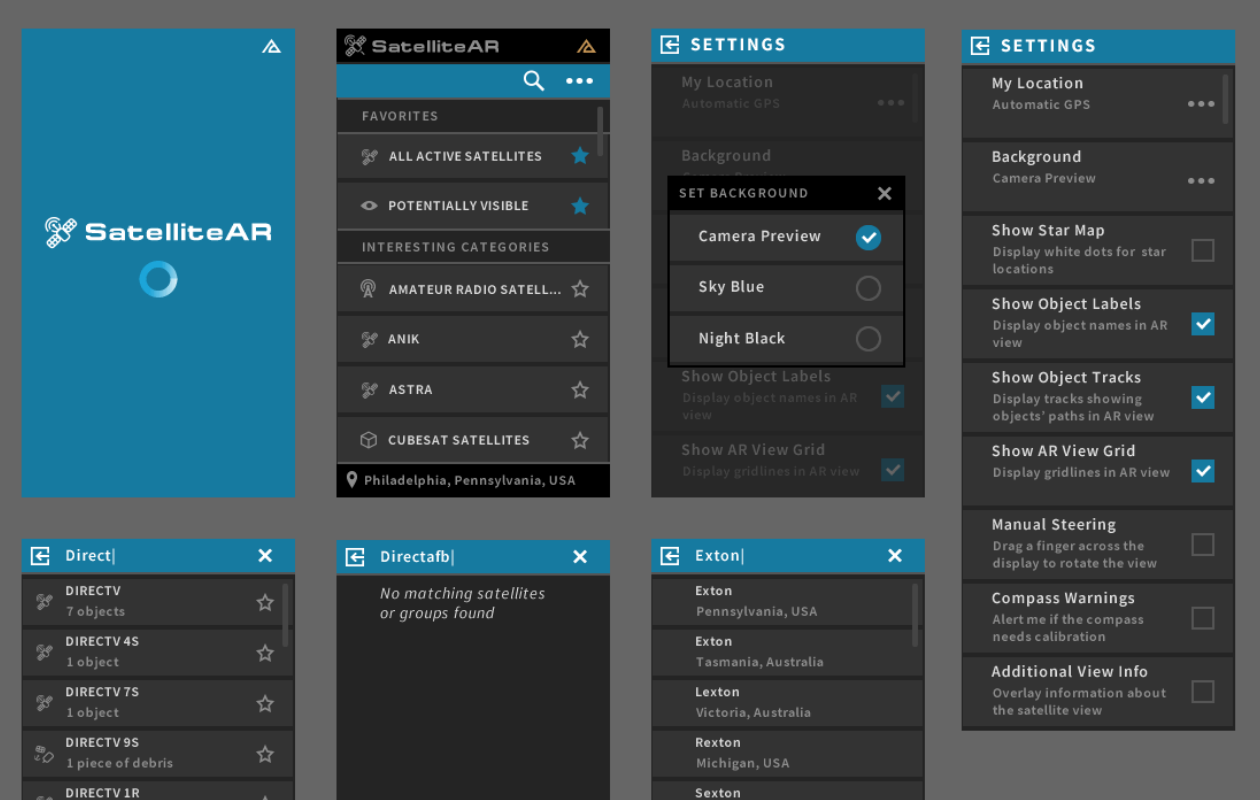Open Background three-dot menu in undimmed Settings
The height and width of the screenshot is (800, 1260).
(x=1201, y=181)
